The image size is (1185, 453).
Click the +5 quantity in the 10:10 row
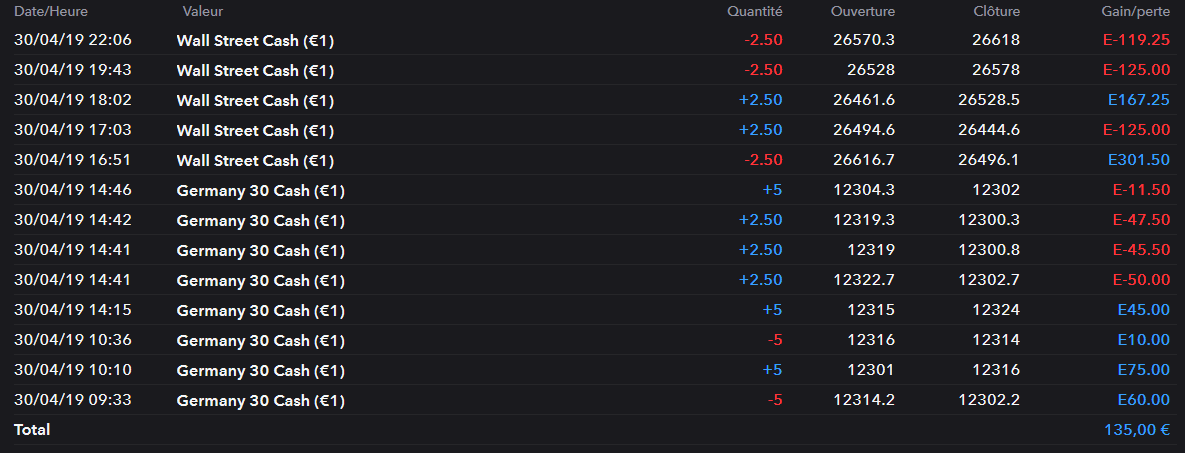click(x=771, y=370)
